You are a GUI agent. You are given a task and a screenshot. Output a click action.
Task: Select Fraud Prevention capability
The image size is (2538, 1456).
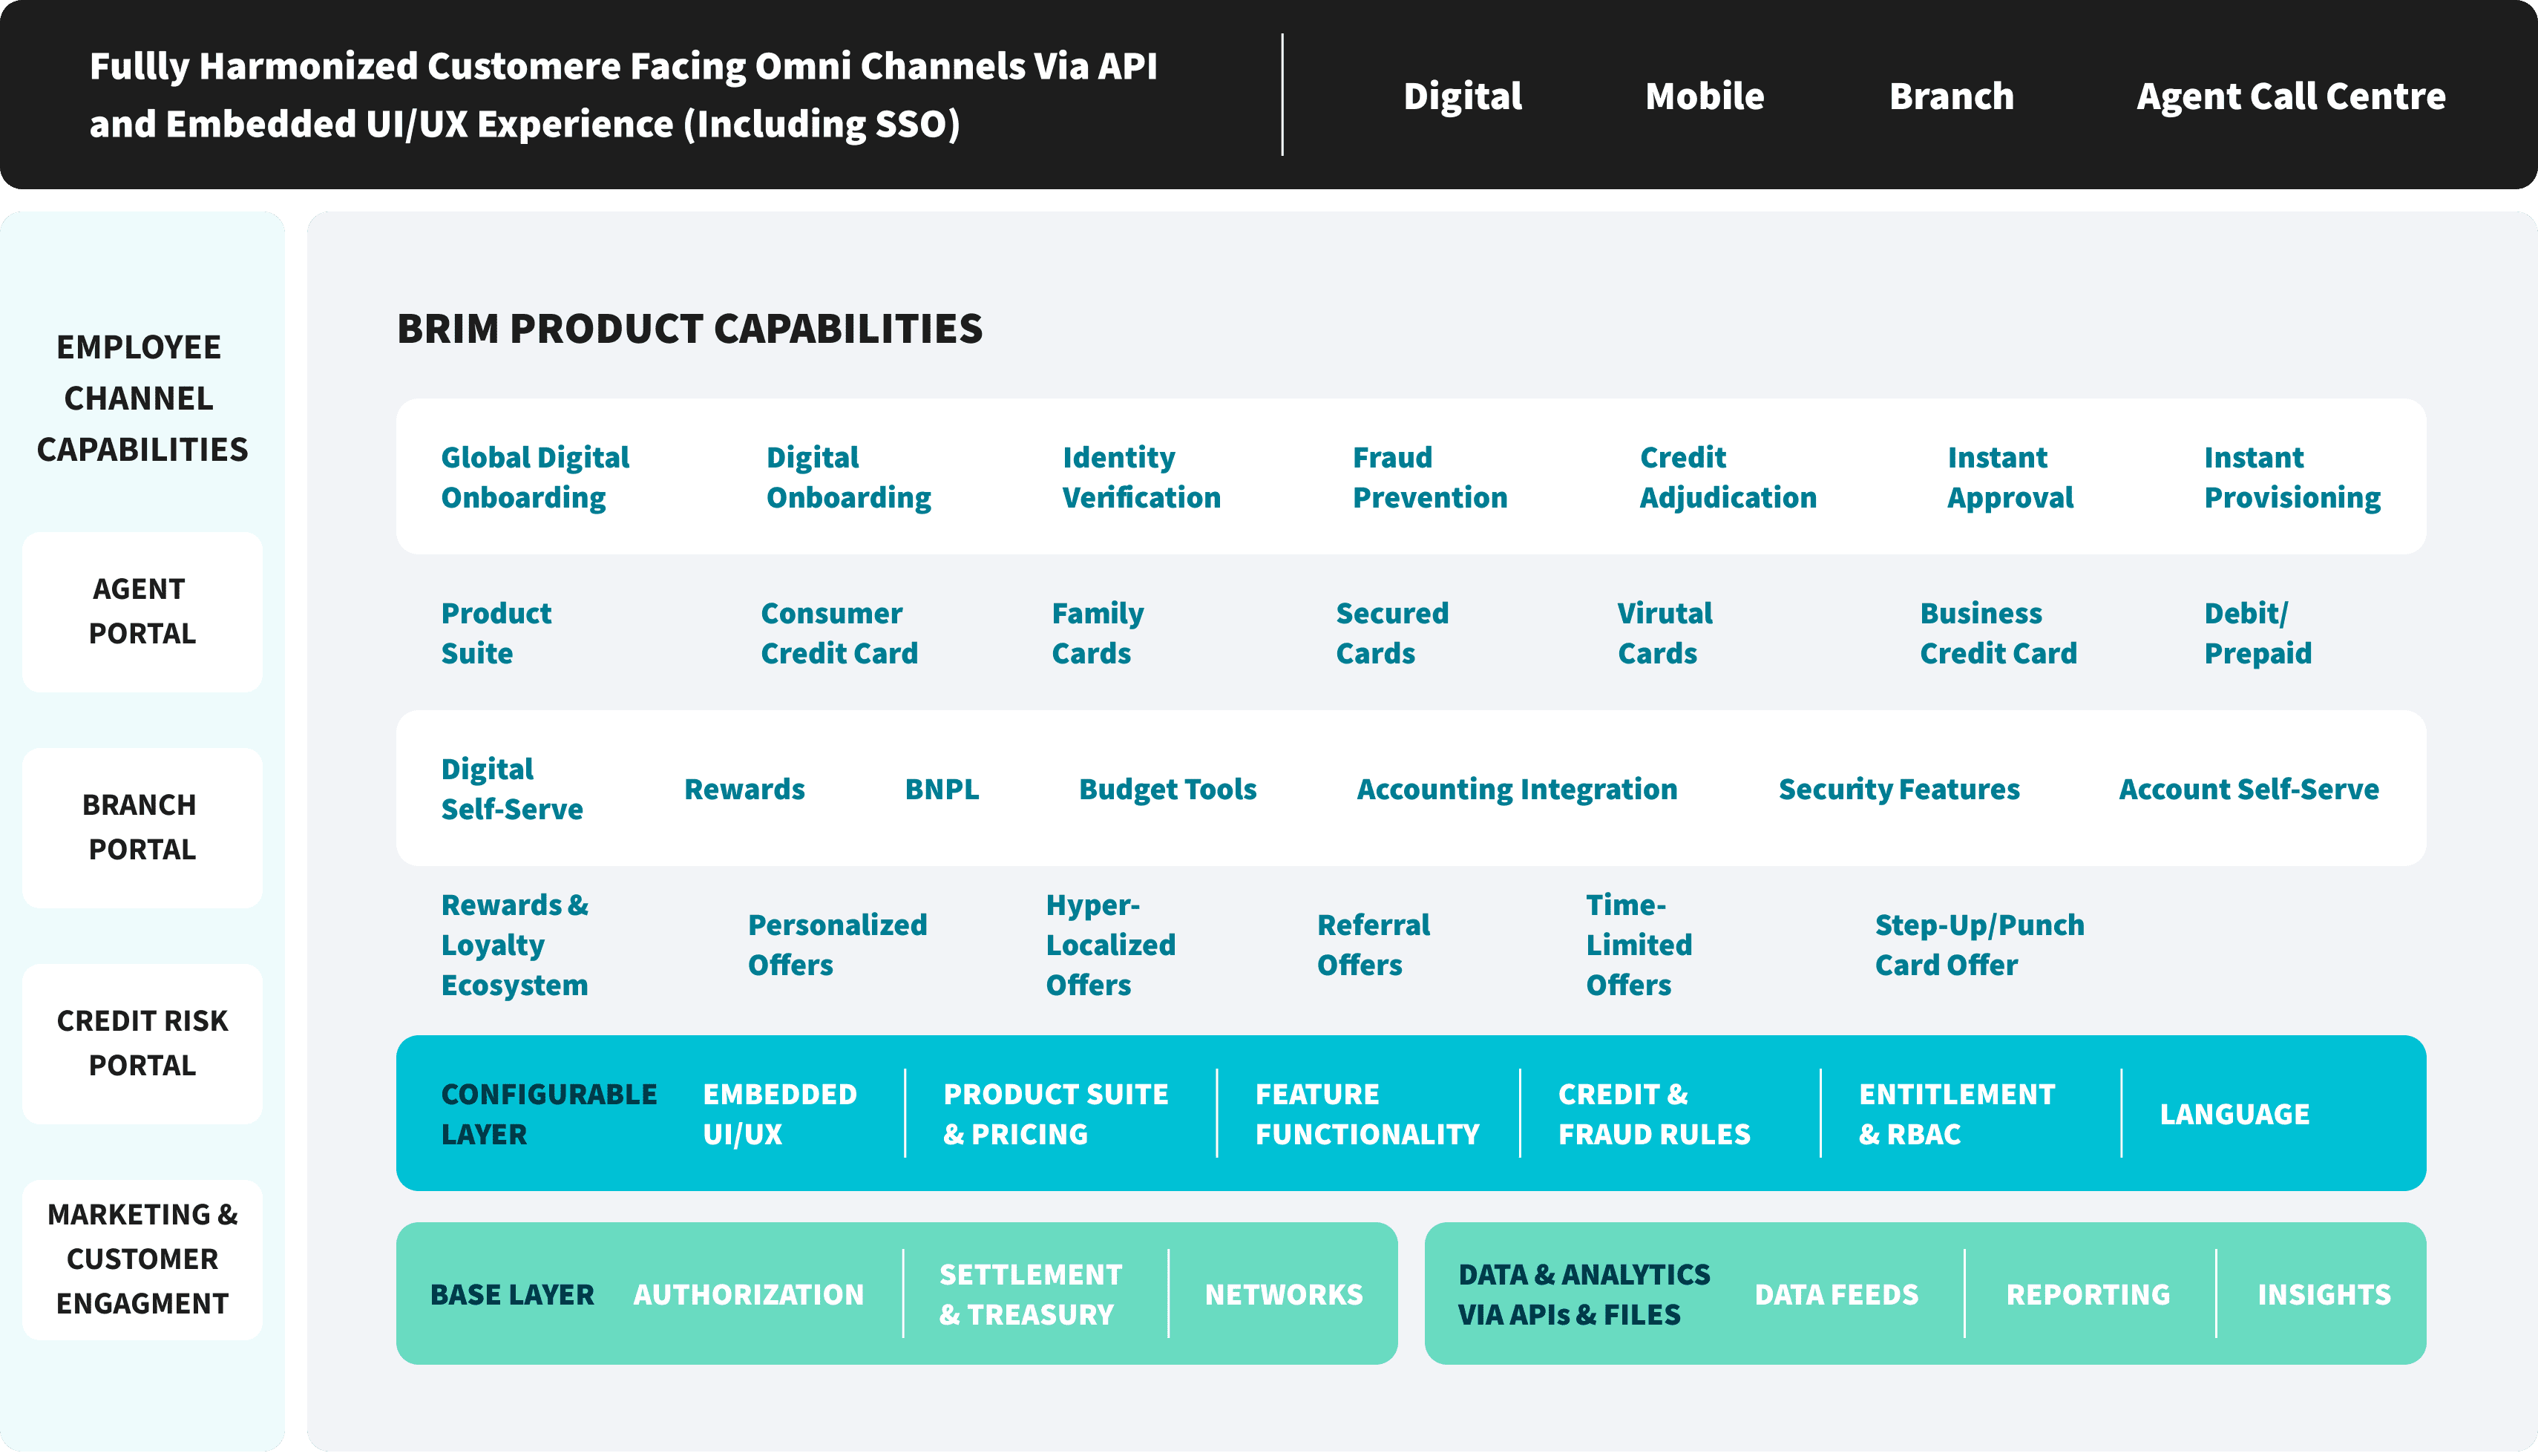tap(1429, 477)
